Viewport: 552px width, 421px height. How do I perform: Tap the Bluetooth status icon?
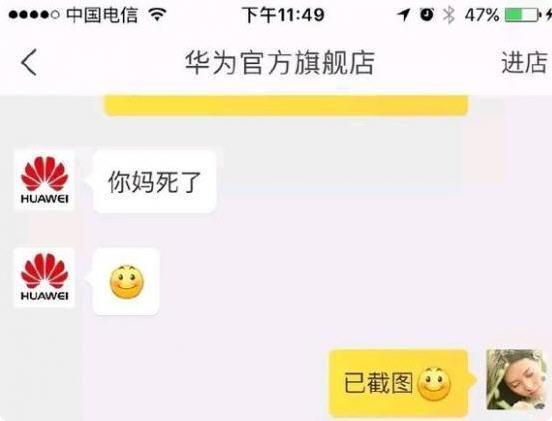(448, 15)
